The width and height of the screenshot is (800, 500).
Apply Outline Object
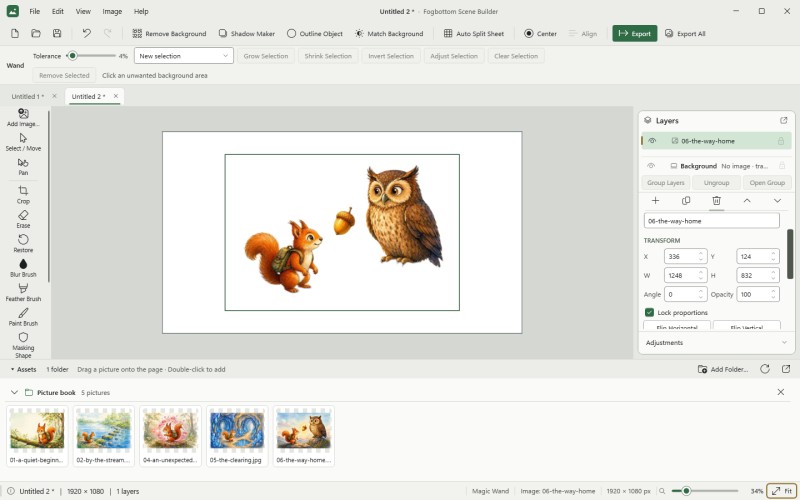click(315, 34)
